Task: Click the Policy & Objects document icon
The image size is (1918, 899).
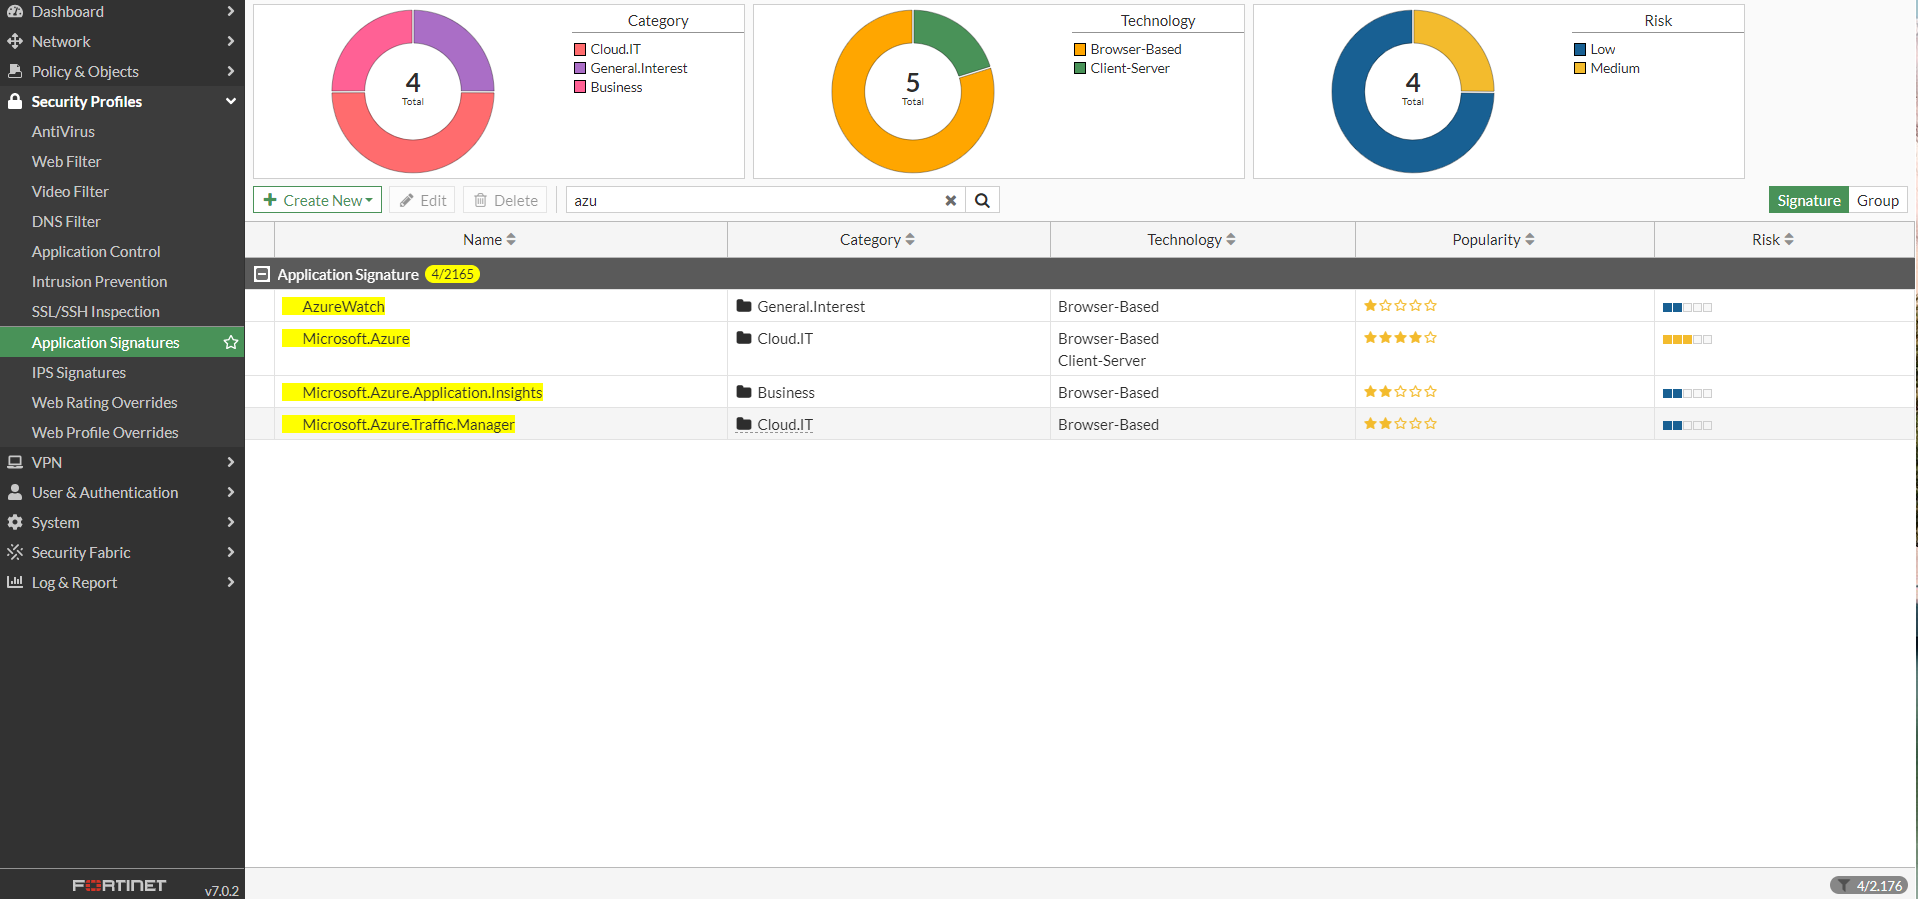Action: click(x=15, y=72)
